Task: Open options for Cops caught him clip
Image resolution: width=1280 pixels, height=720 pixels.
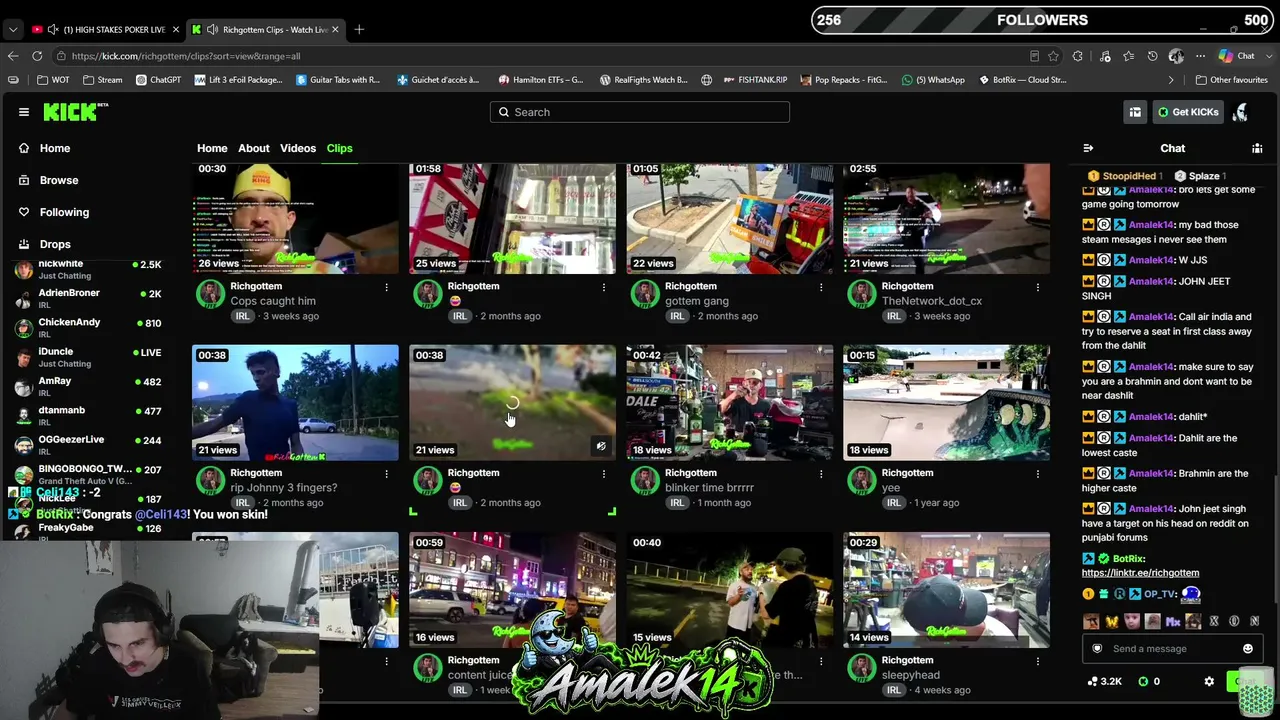Action: coord(386,287)
